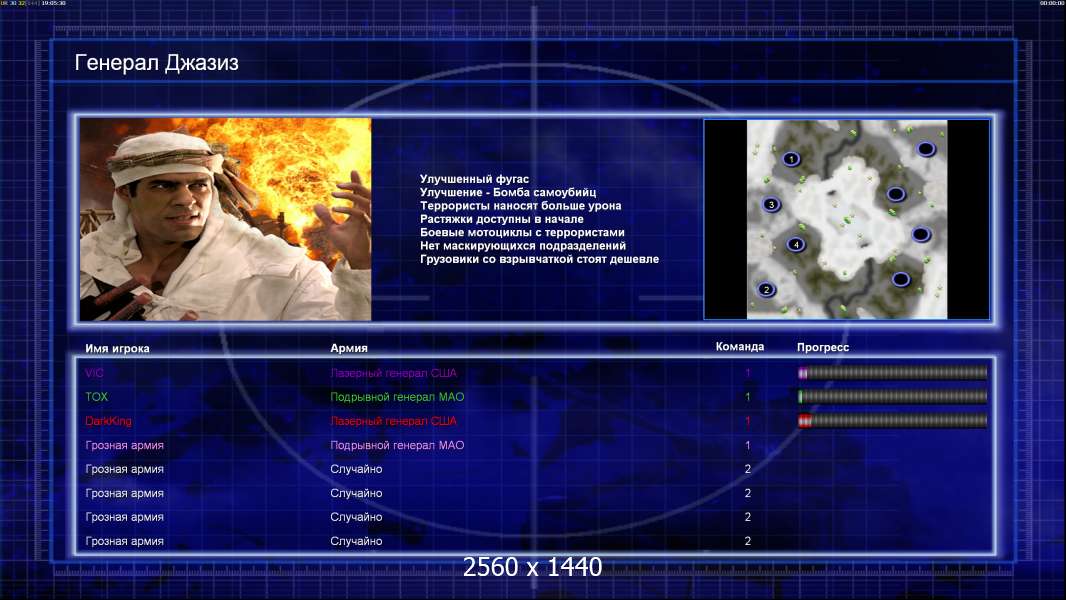Click 'Боевые мотоциклы с террористами' line
Image resolution: width=1066 pixels, height=600 pixels.
(522, 232)
